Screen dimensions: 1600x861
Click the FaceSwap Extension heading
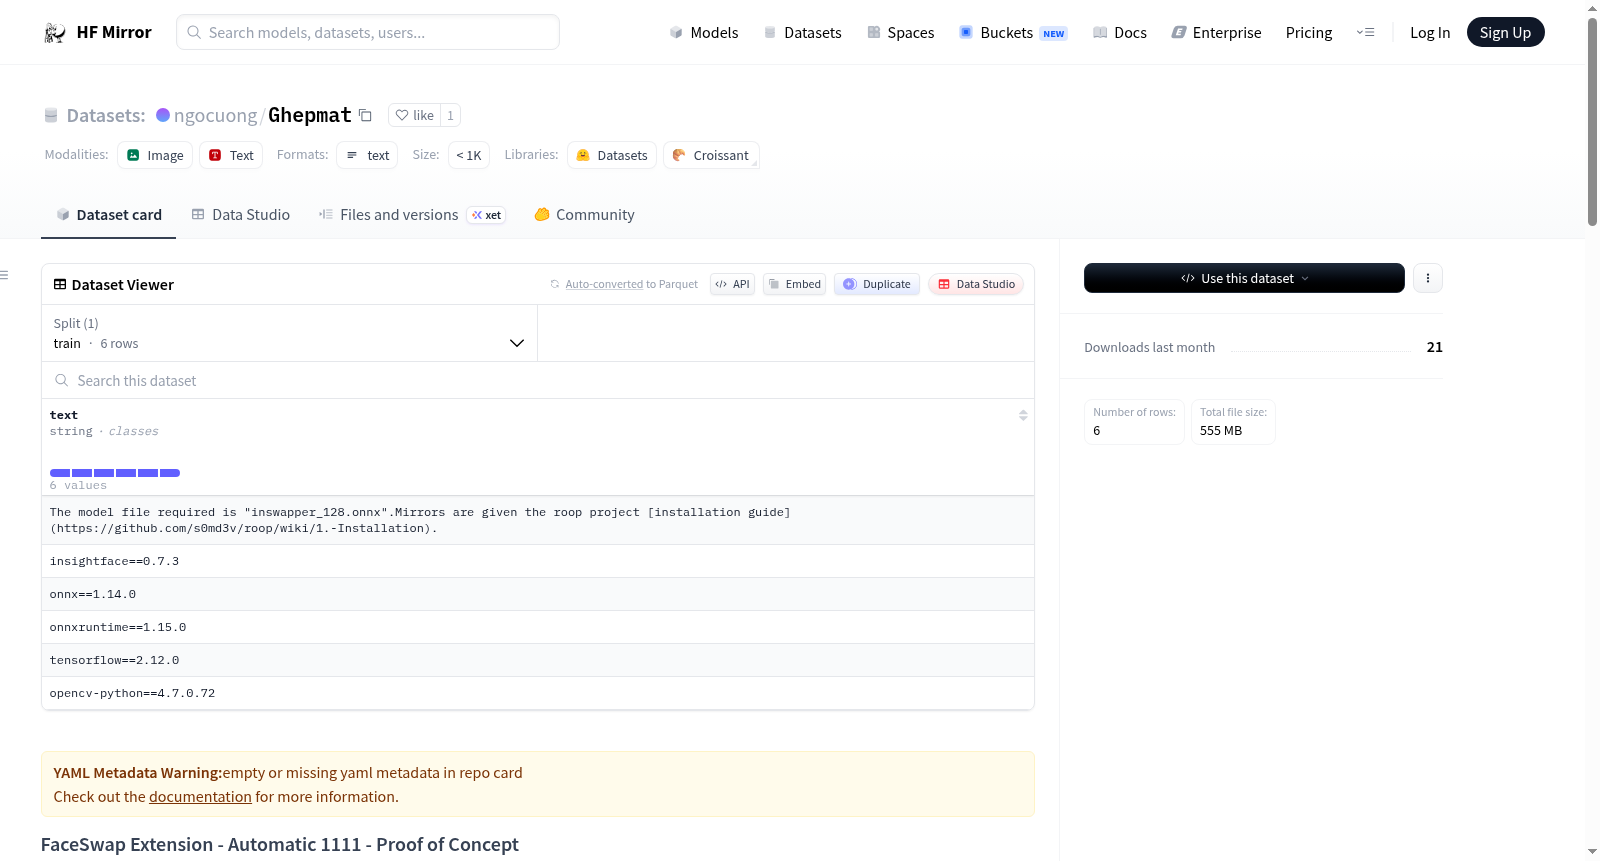(x=280, y=845)
